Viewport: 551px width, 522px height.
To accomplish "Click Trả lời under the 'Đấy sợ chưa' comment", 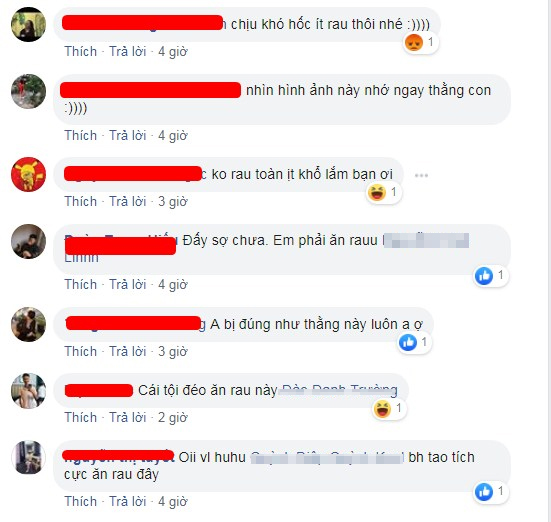I will 128,285.
